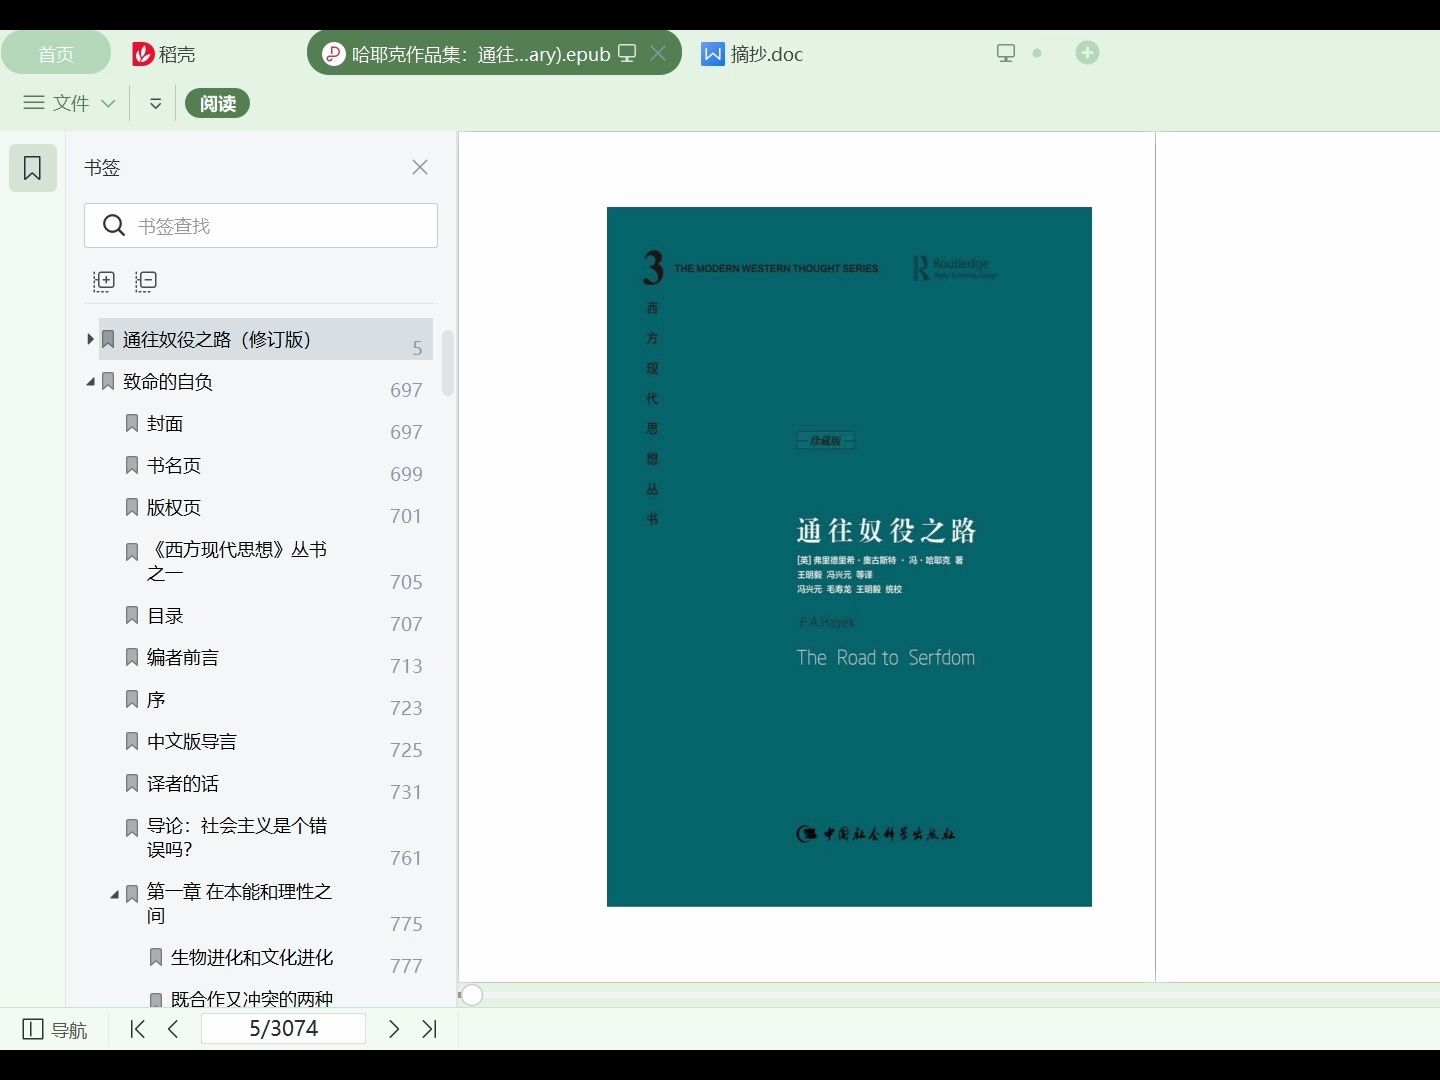The width and height of the screenshot is (1440, 1080).
Task: Click the epub file icon on tab
Action: pos(333,54)
